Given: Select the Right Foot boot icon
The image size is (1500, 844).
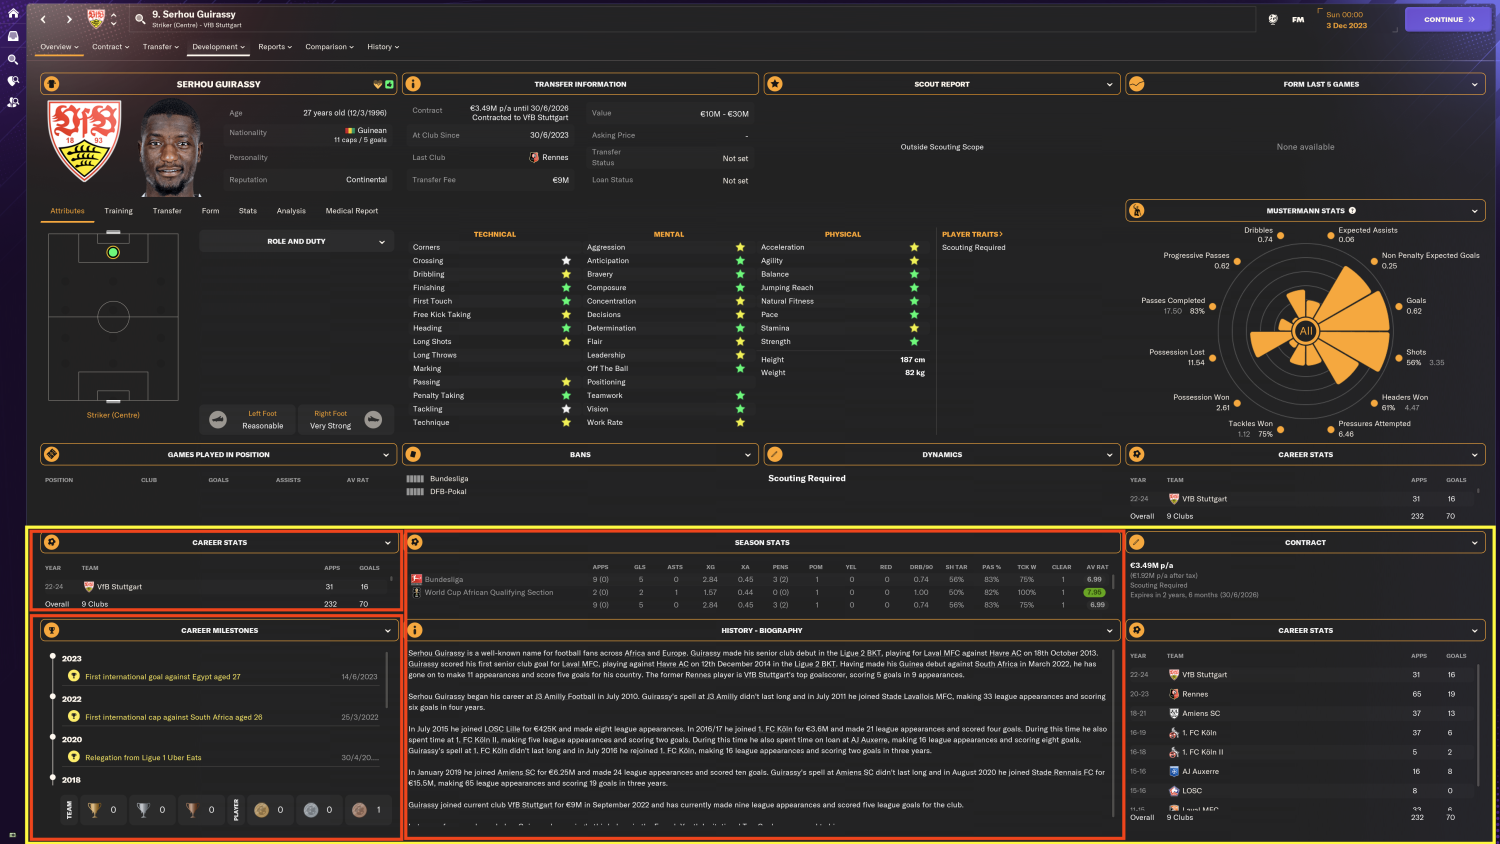Looking at the screenshot, I should point(373,420).
